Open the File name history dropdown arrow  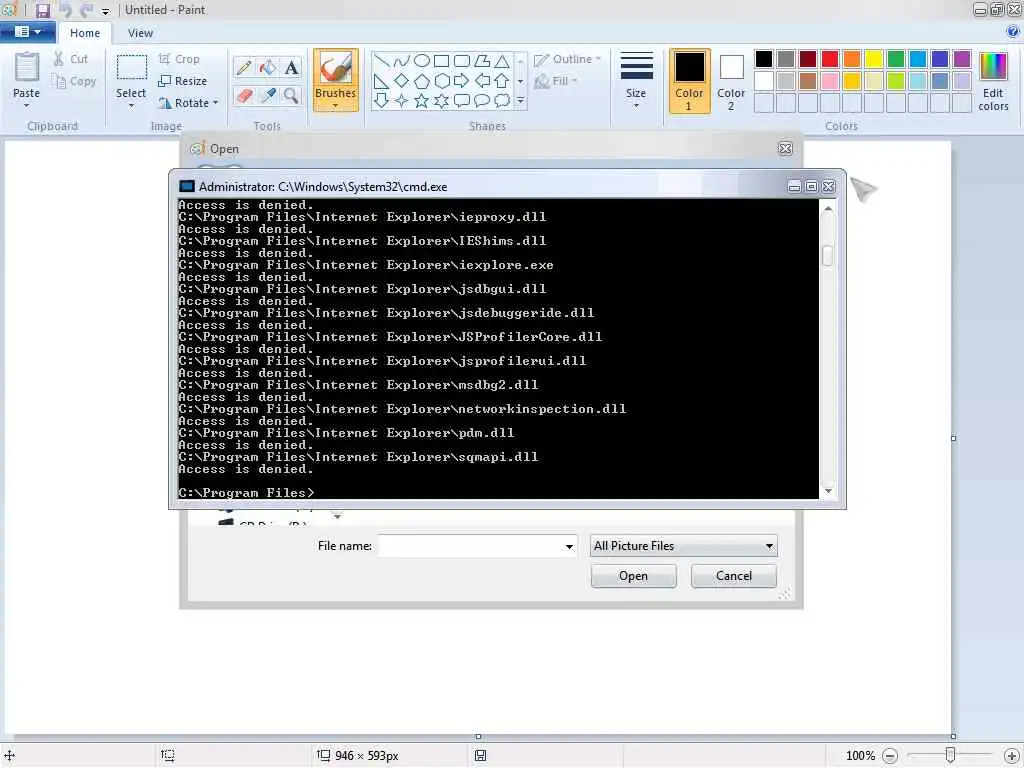(x=569, y=547)
